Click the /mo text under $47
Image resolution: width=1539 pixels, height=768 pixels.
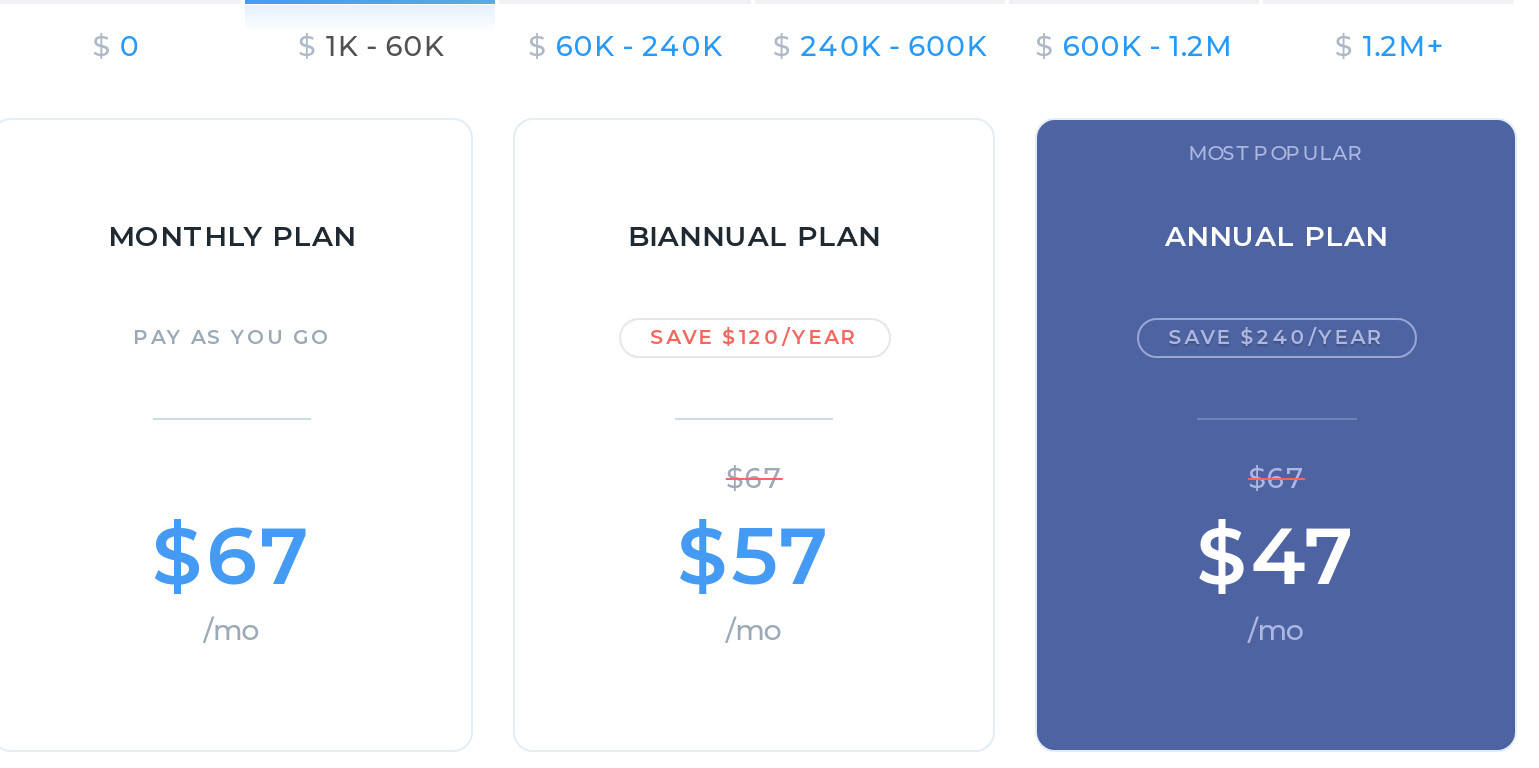(1275, 630)
